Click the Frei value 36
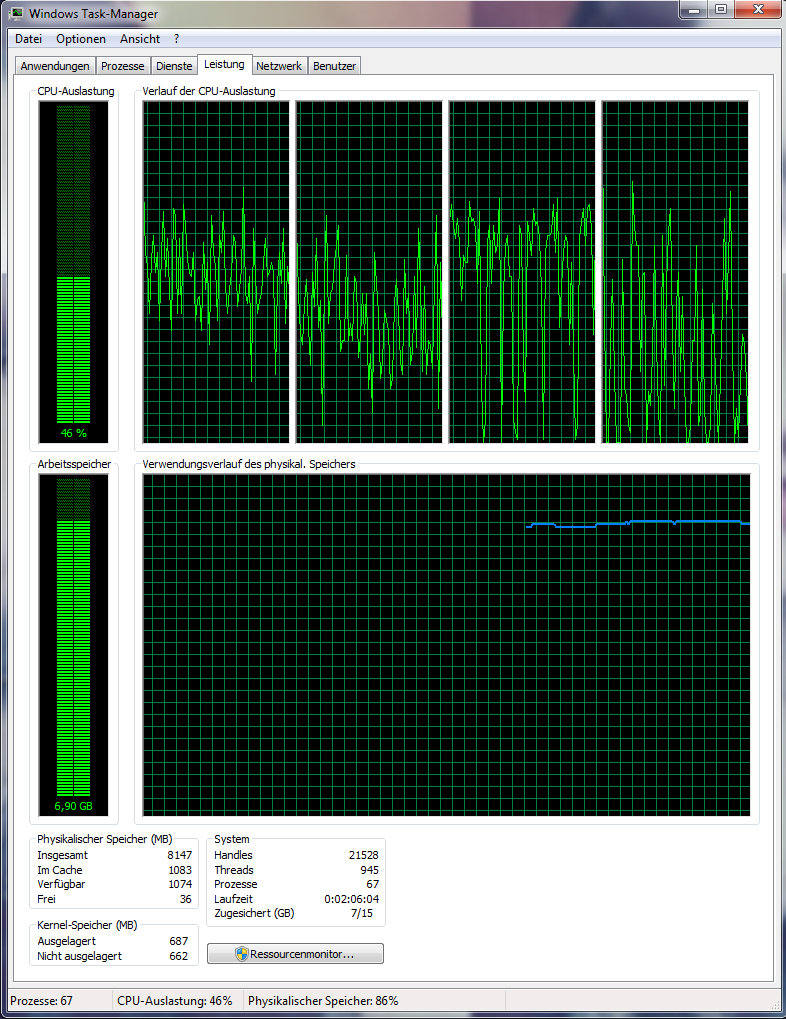This screenshot has width=786, height=1019. (x=186, y=899)
